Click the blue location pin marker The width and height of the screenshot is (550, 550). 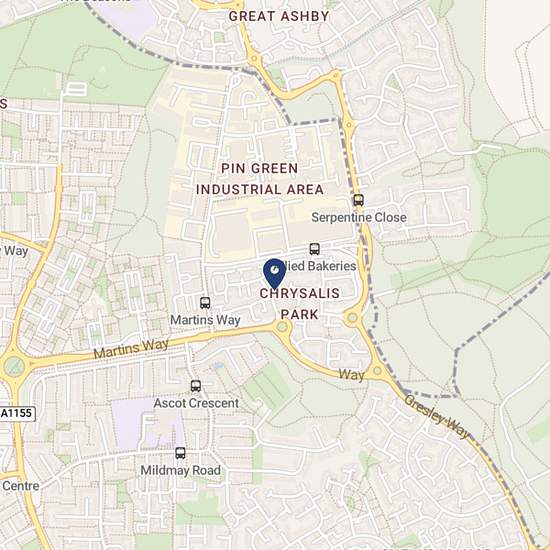tap(274, 274)
